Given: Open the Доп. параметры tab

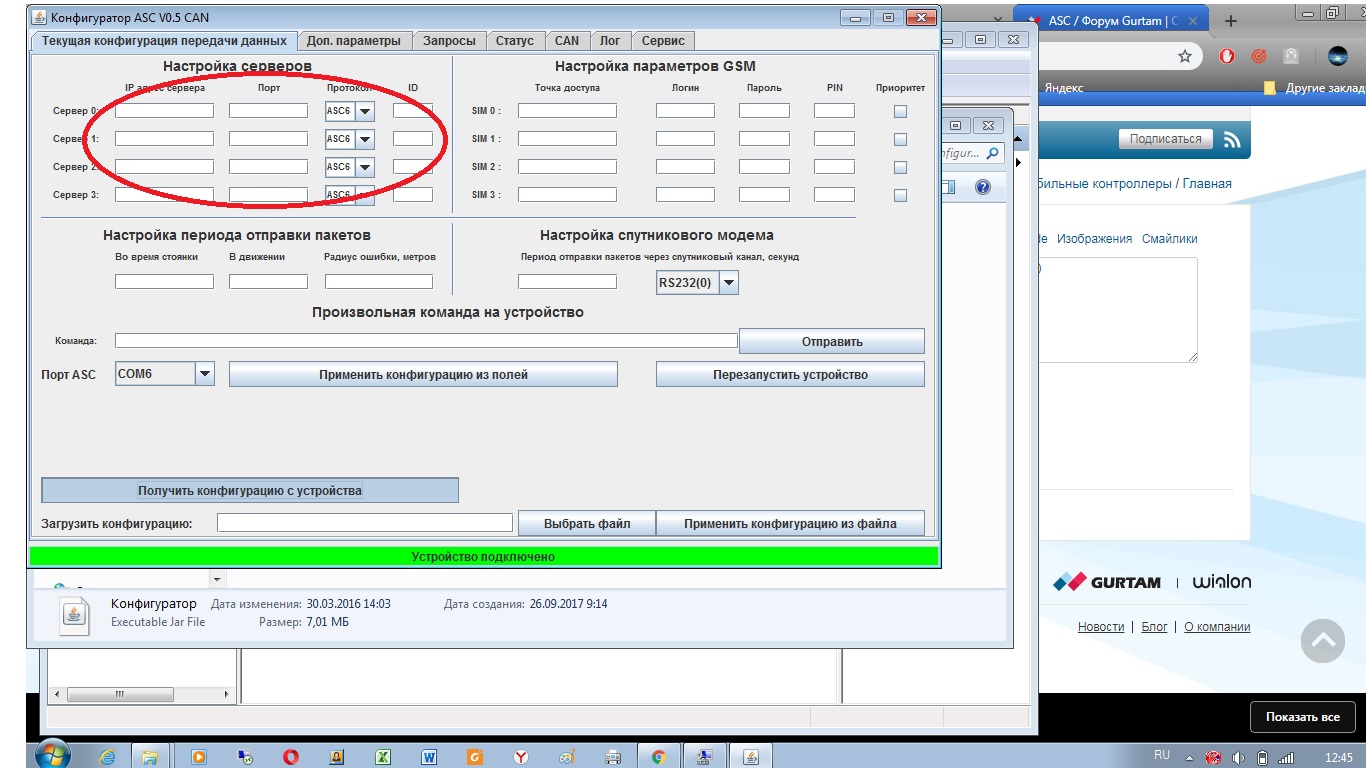Looking at the screenshot, I should pyautogui.click(x=354, y=41).
